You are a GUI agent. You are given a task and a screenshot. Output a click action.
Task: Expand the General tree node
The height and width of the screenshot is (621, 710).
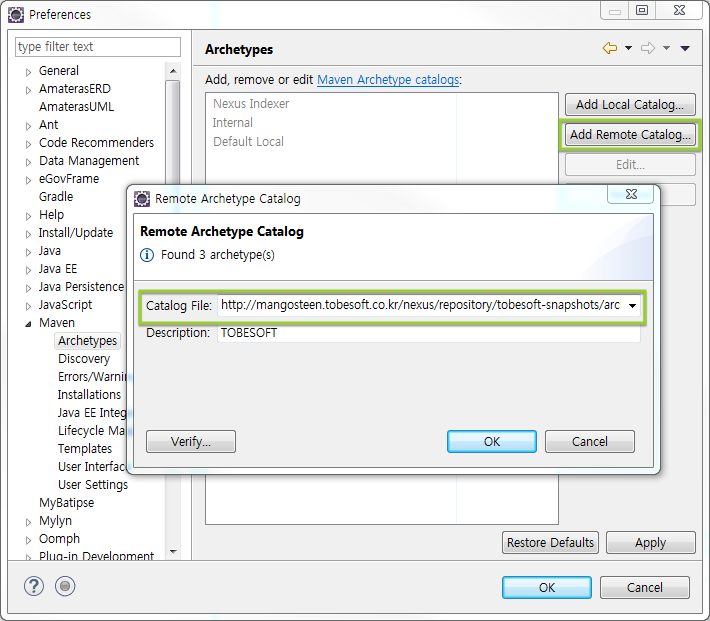[29, 72]
